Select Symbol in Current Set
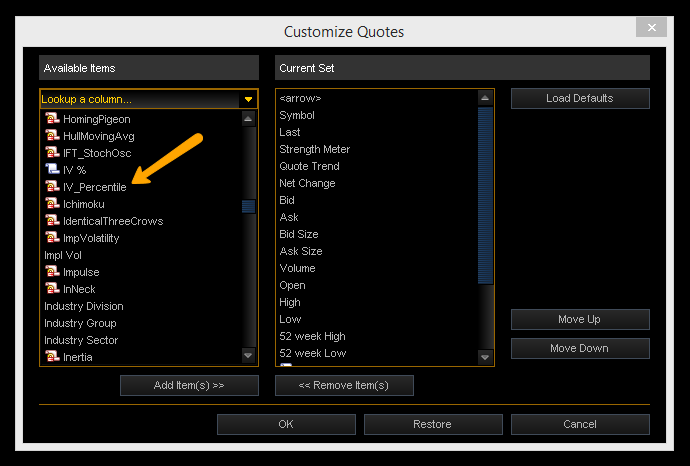Image resolution: width=690 pixels, height=466 pixels. [297, 115]
